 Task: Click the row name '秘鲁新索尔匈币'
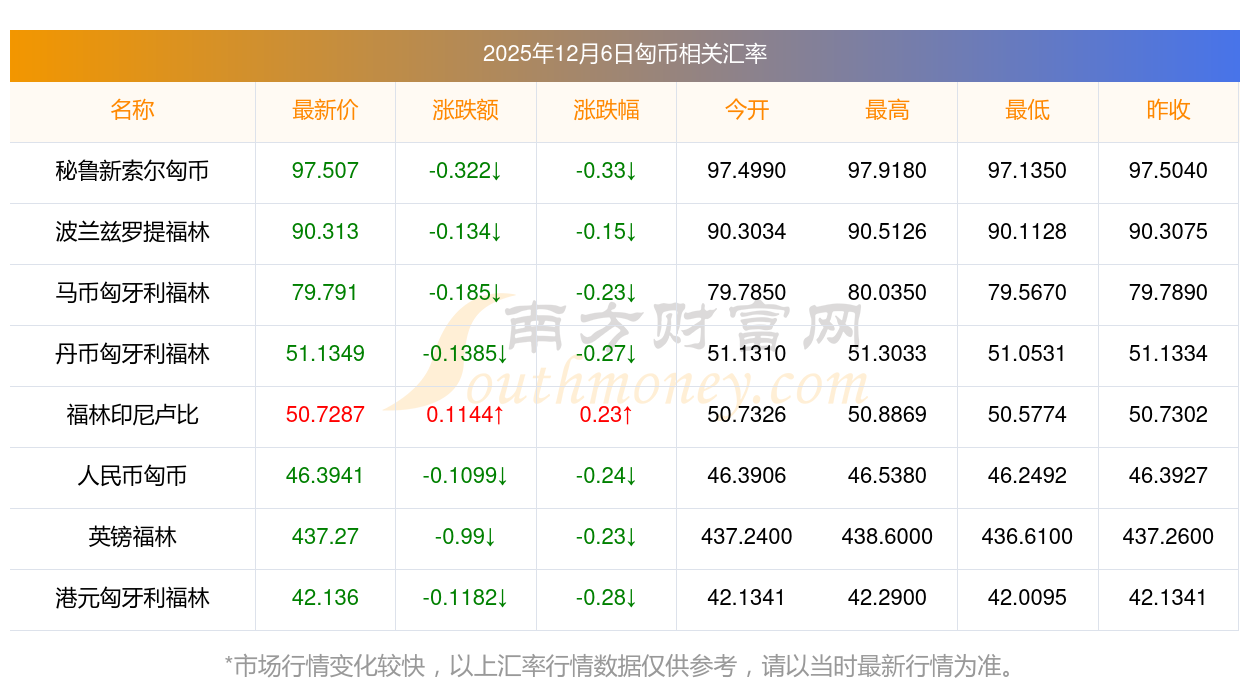pos(132,171)
